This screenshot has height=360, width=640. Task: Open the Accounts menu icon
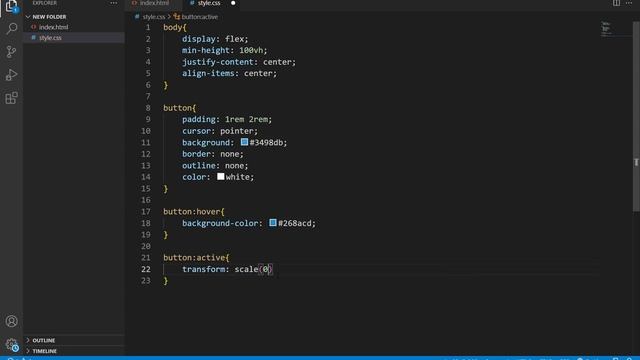coord(11,321)
